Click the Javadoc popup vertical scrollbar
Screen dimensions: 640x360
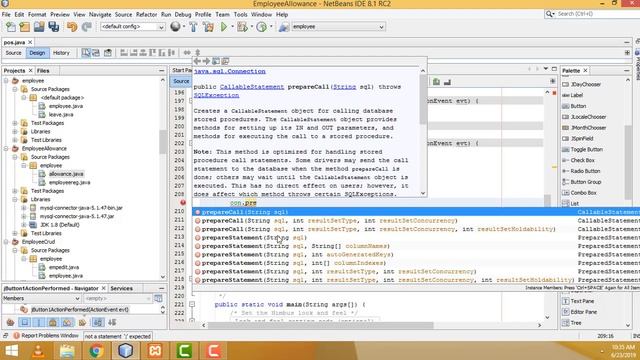click(x=423, y=133)
